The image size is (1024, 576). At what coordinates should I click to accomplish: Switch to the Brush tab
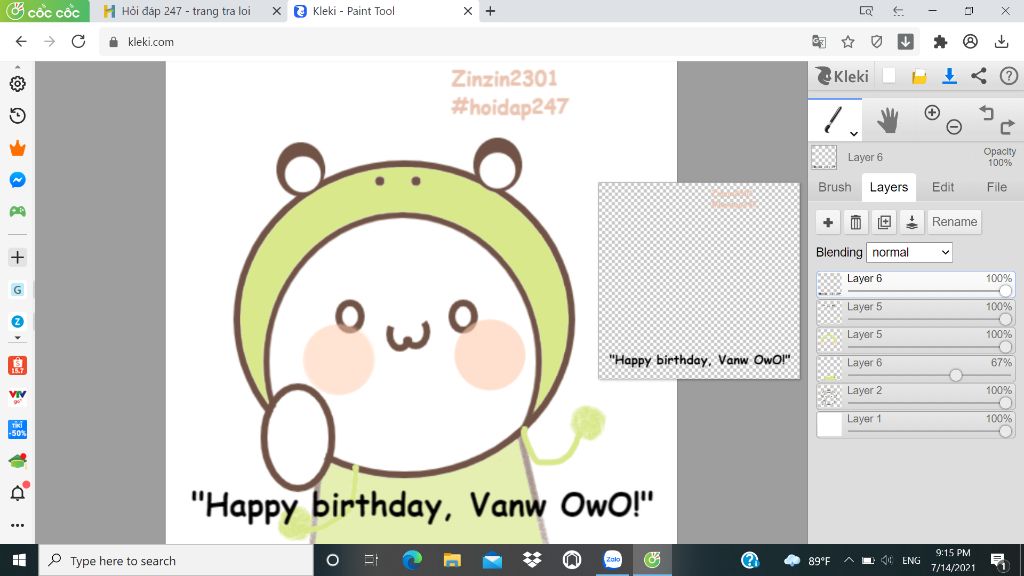coord(835,187)
